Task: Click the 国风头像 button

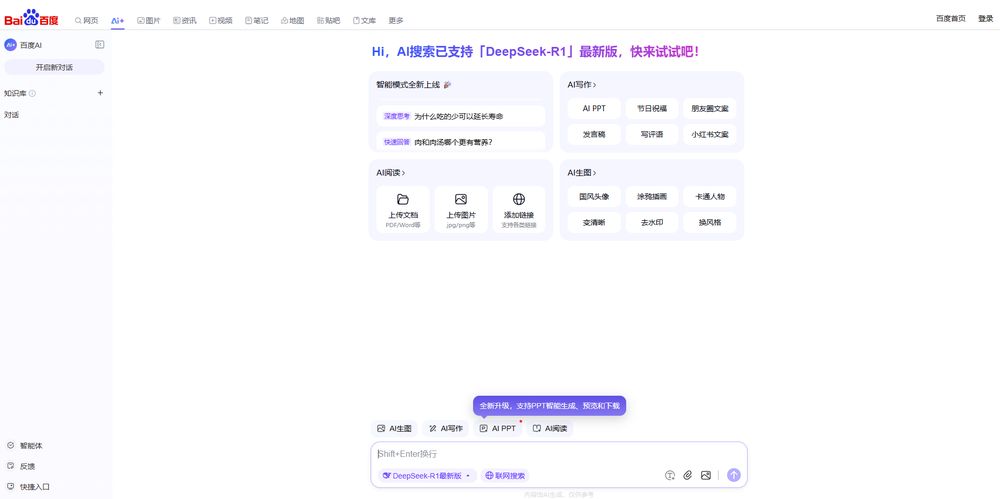Action: (594, 197)
